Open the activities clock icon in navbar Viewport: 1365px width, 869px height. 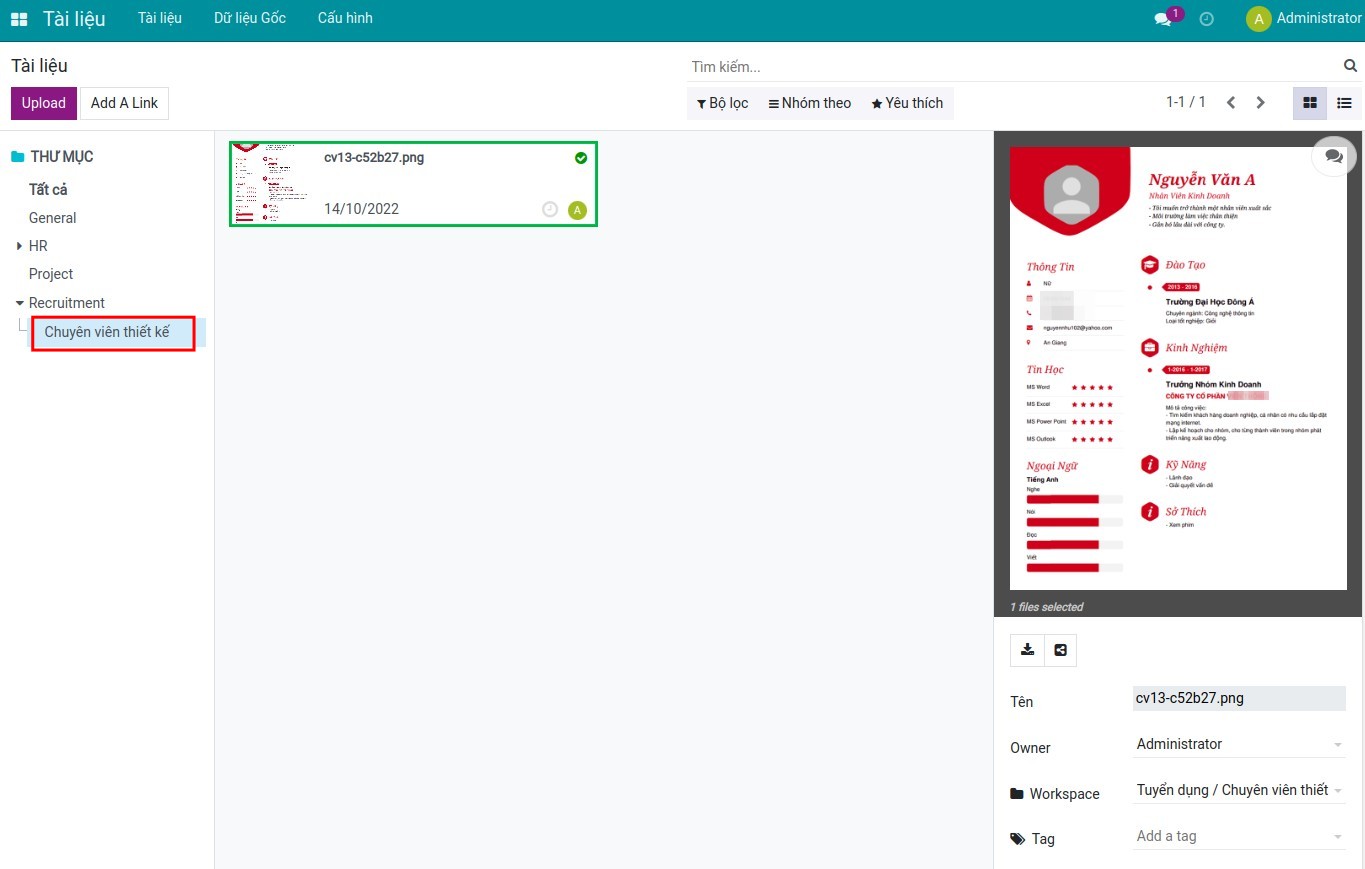(1207, 19)
